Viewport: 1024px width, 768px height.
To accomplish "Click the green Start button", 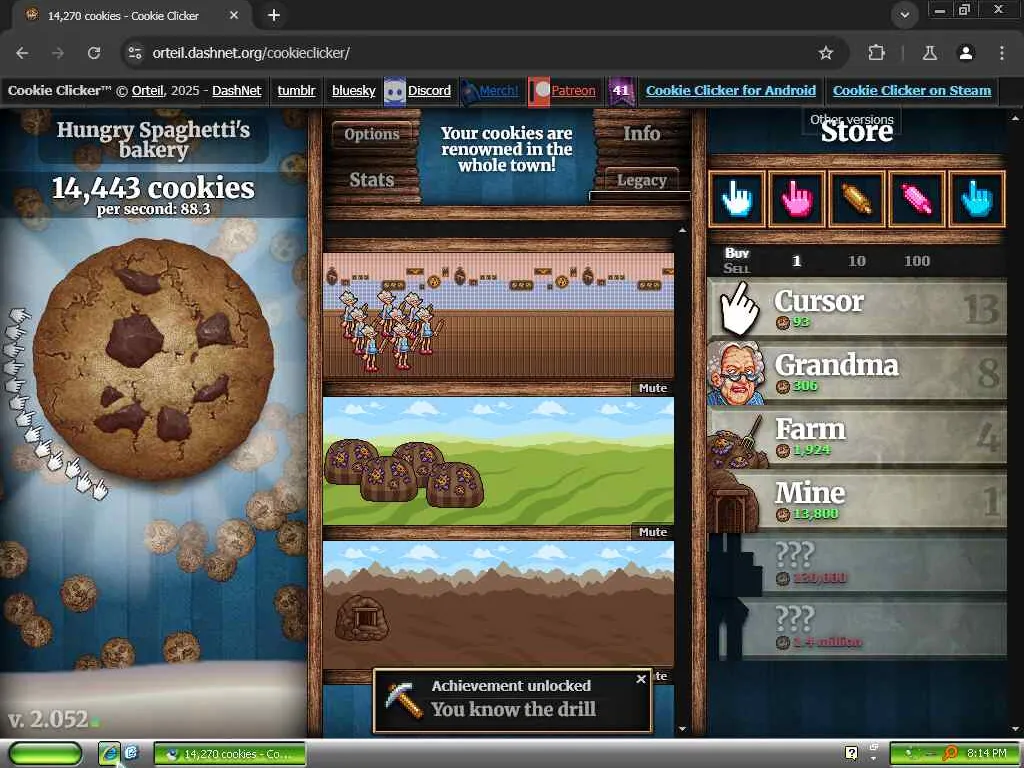I will (x=45, y=754).
